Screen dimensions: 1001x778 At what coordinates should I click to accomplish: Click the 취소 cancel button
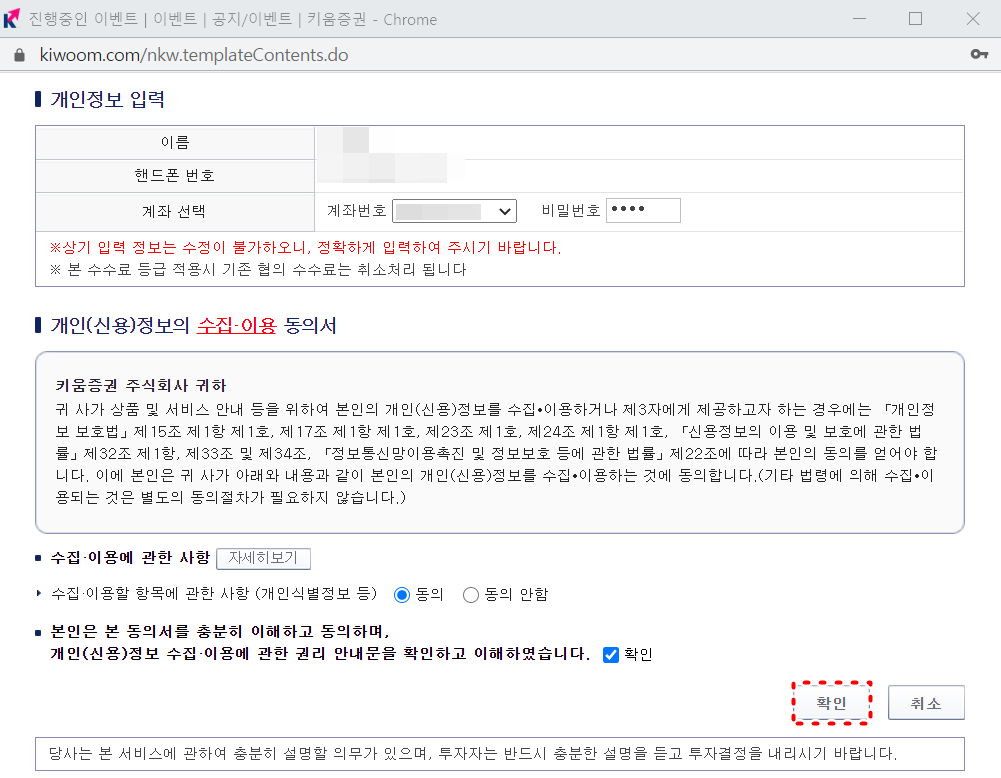tap(926, 703)
